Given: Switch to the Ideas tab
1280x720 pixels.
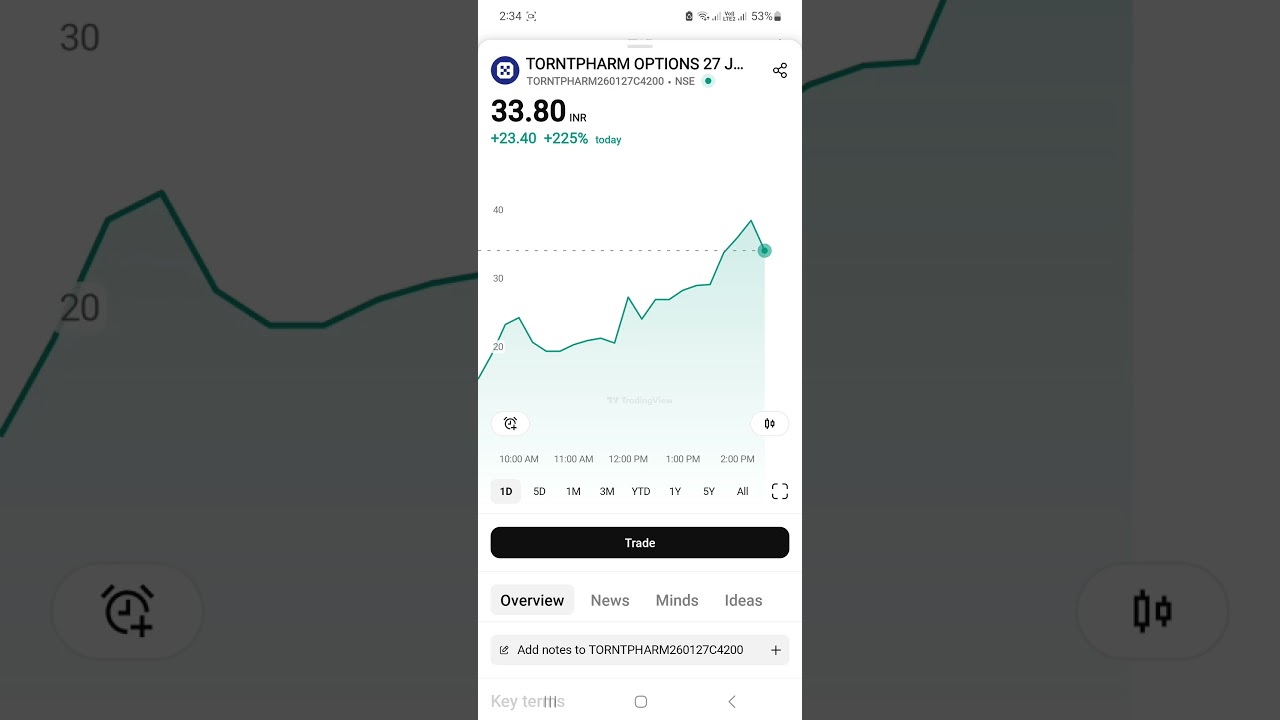Looking at the screenshot, I should (x=743, y=600).
